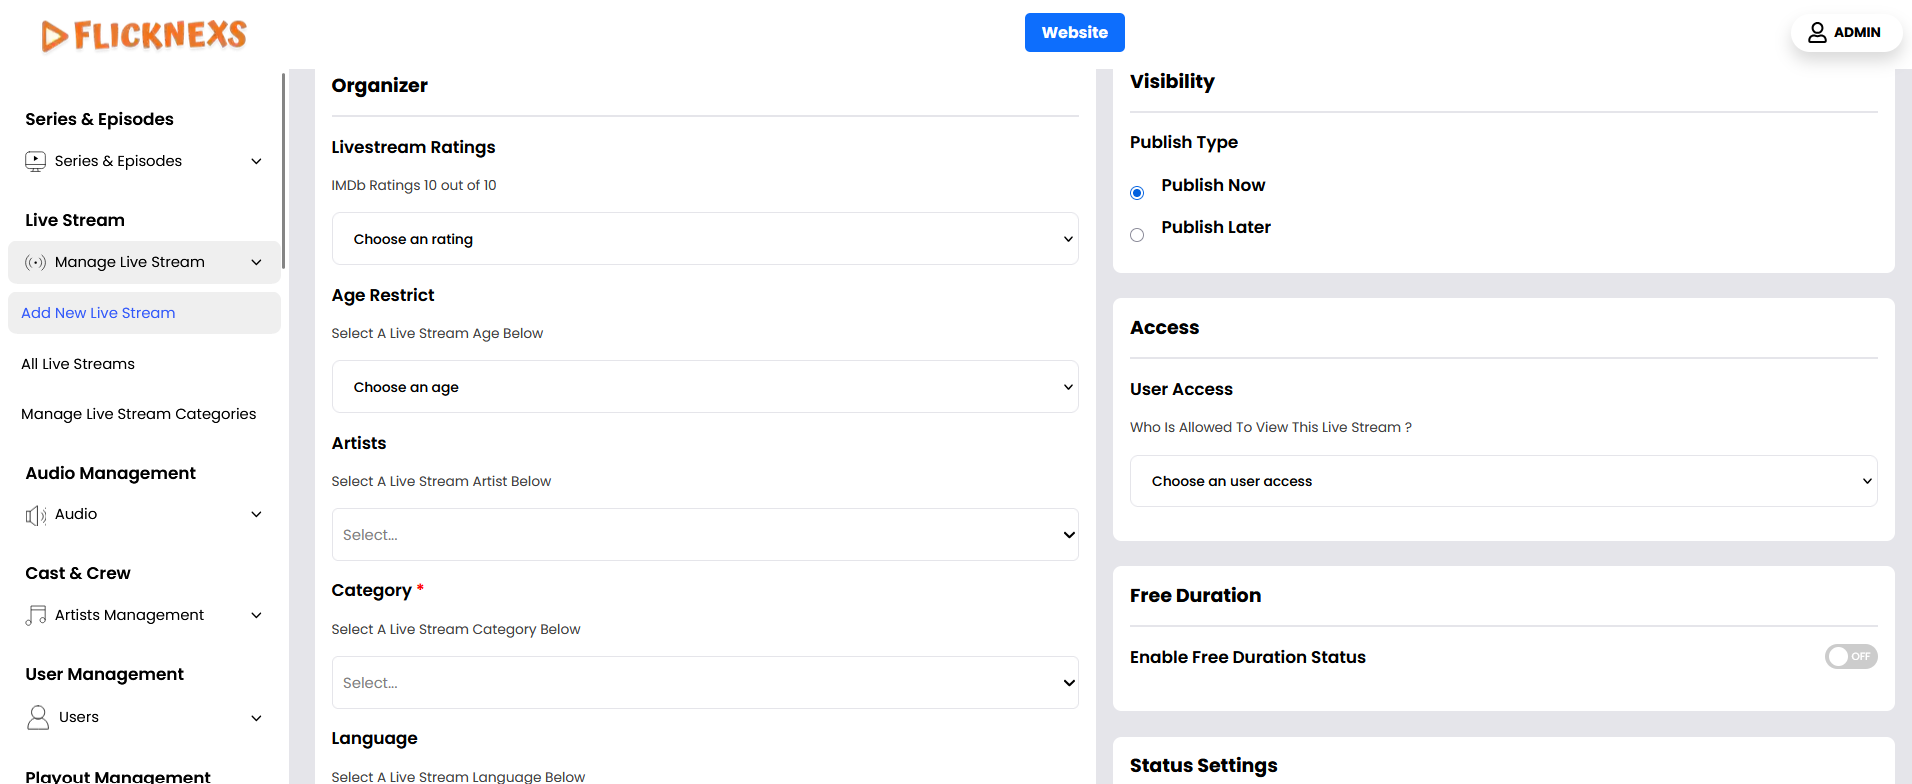This screenshot has width=1912, height=784.
Task: Click the Flicknexs logo
Action: point(144,35)
